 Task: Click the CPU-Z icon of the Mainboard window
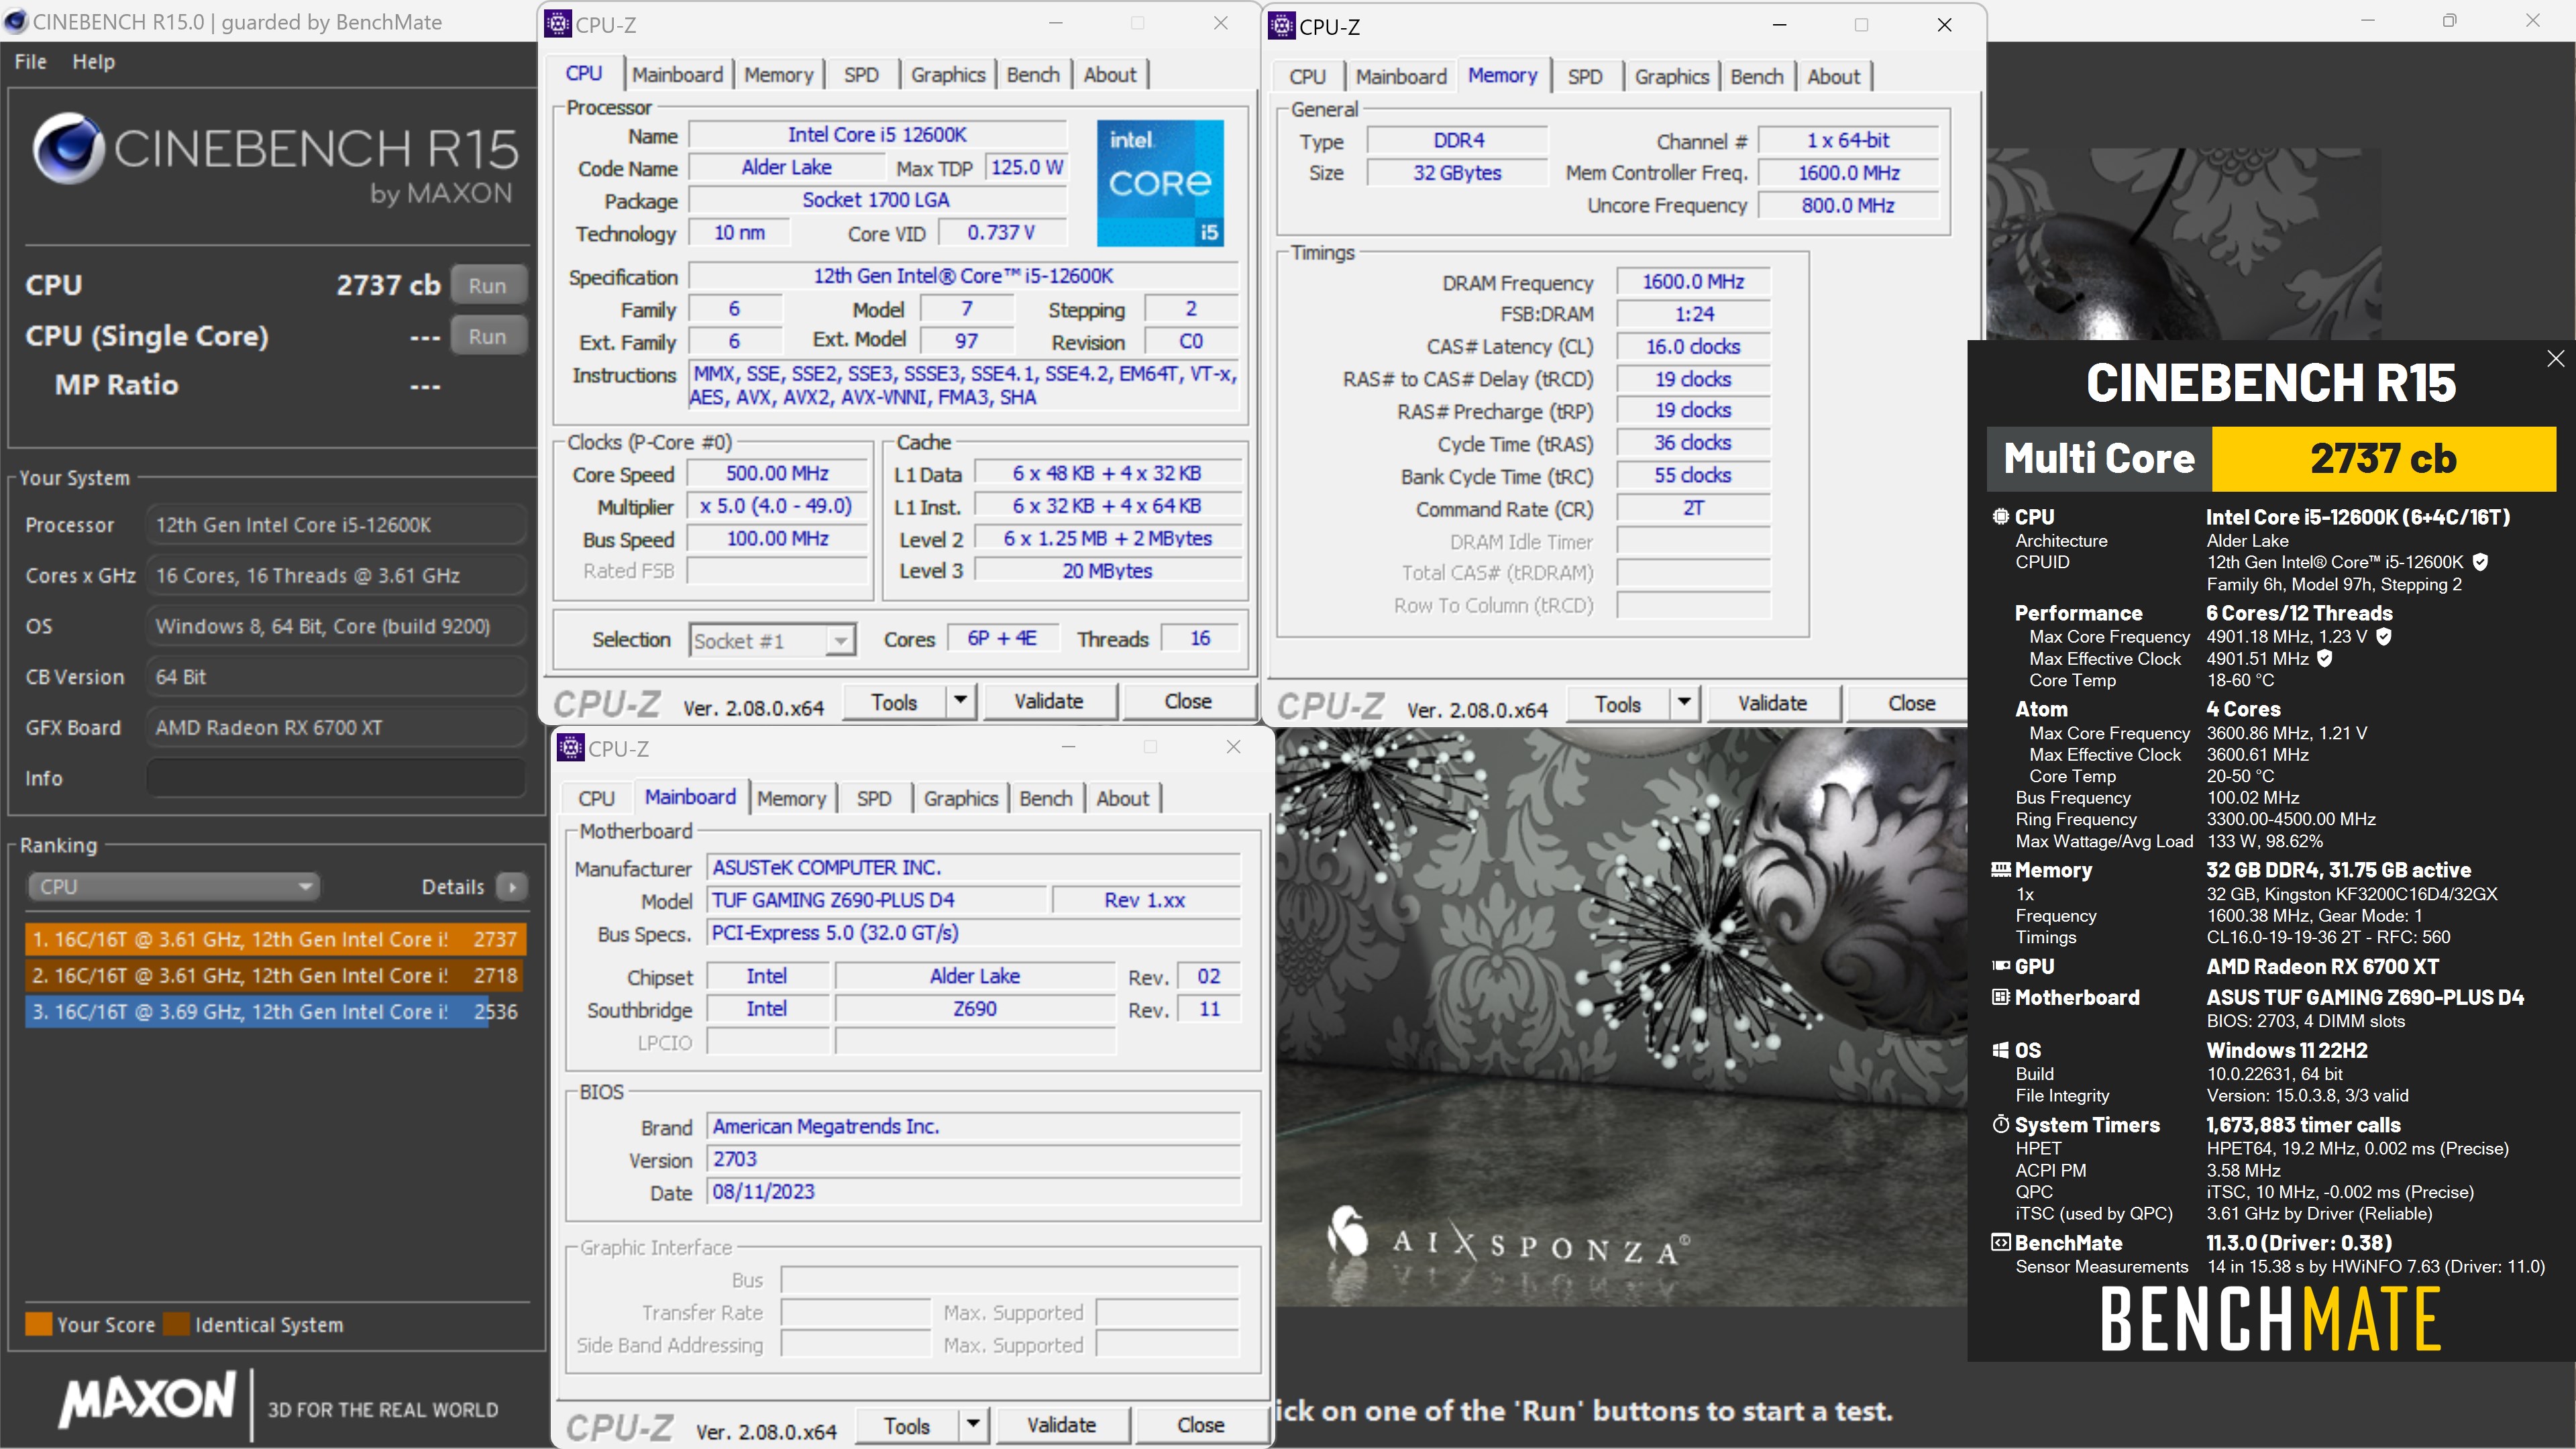pyautogui.click(x=571, y=748)
